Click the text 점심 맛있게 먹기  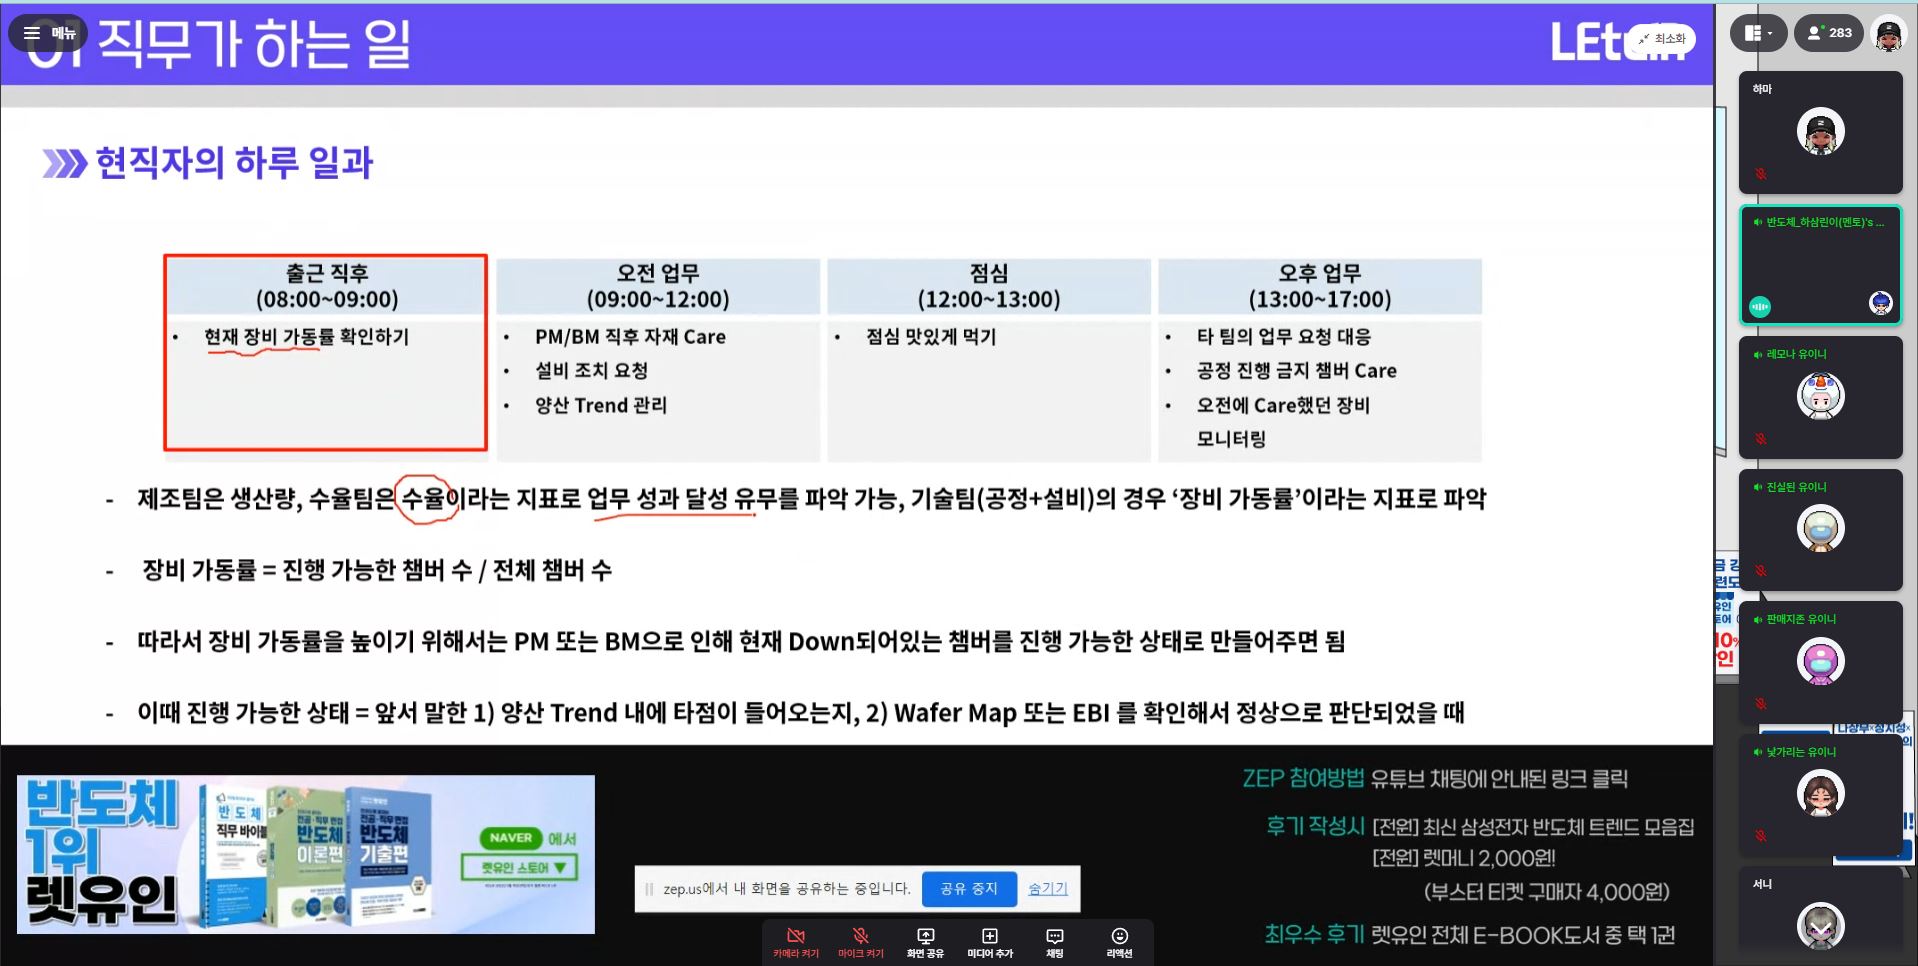pos(931,337)
